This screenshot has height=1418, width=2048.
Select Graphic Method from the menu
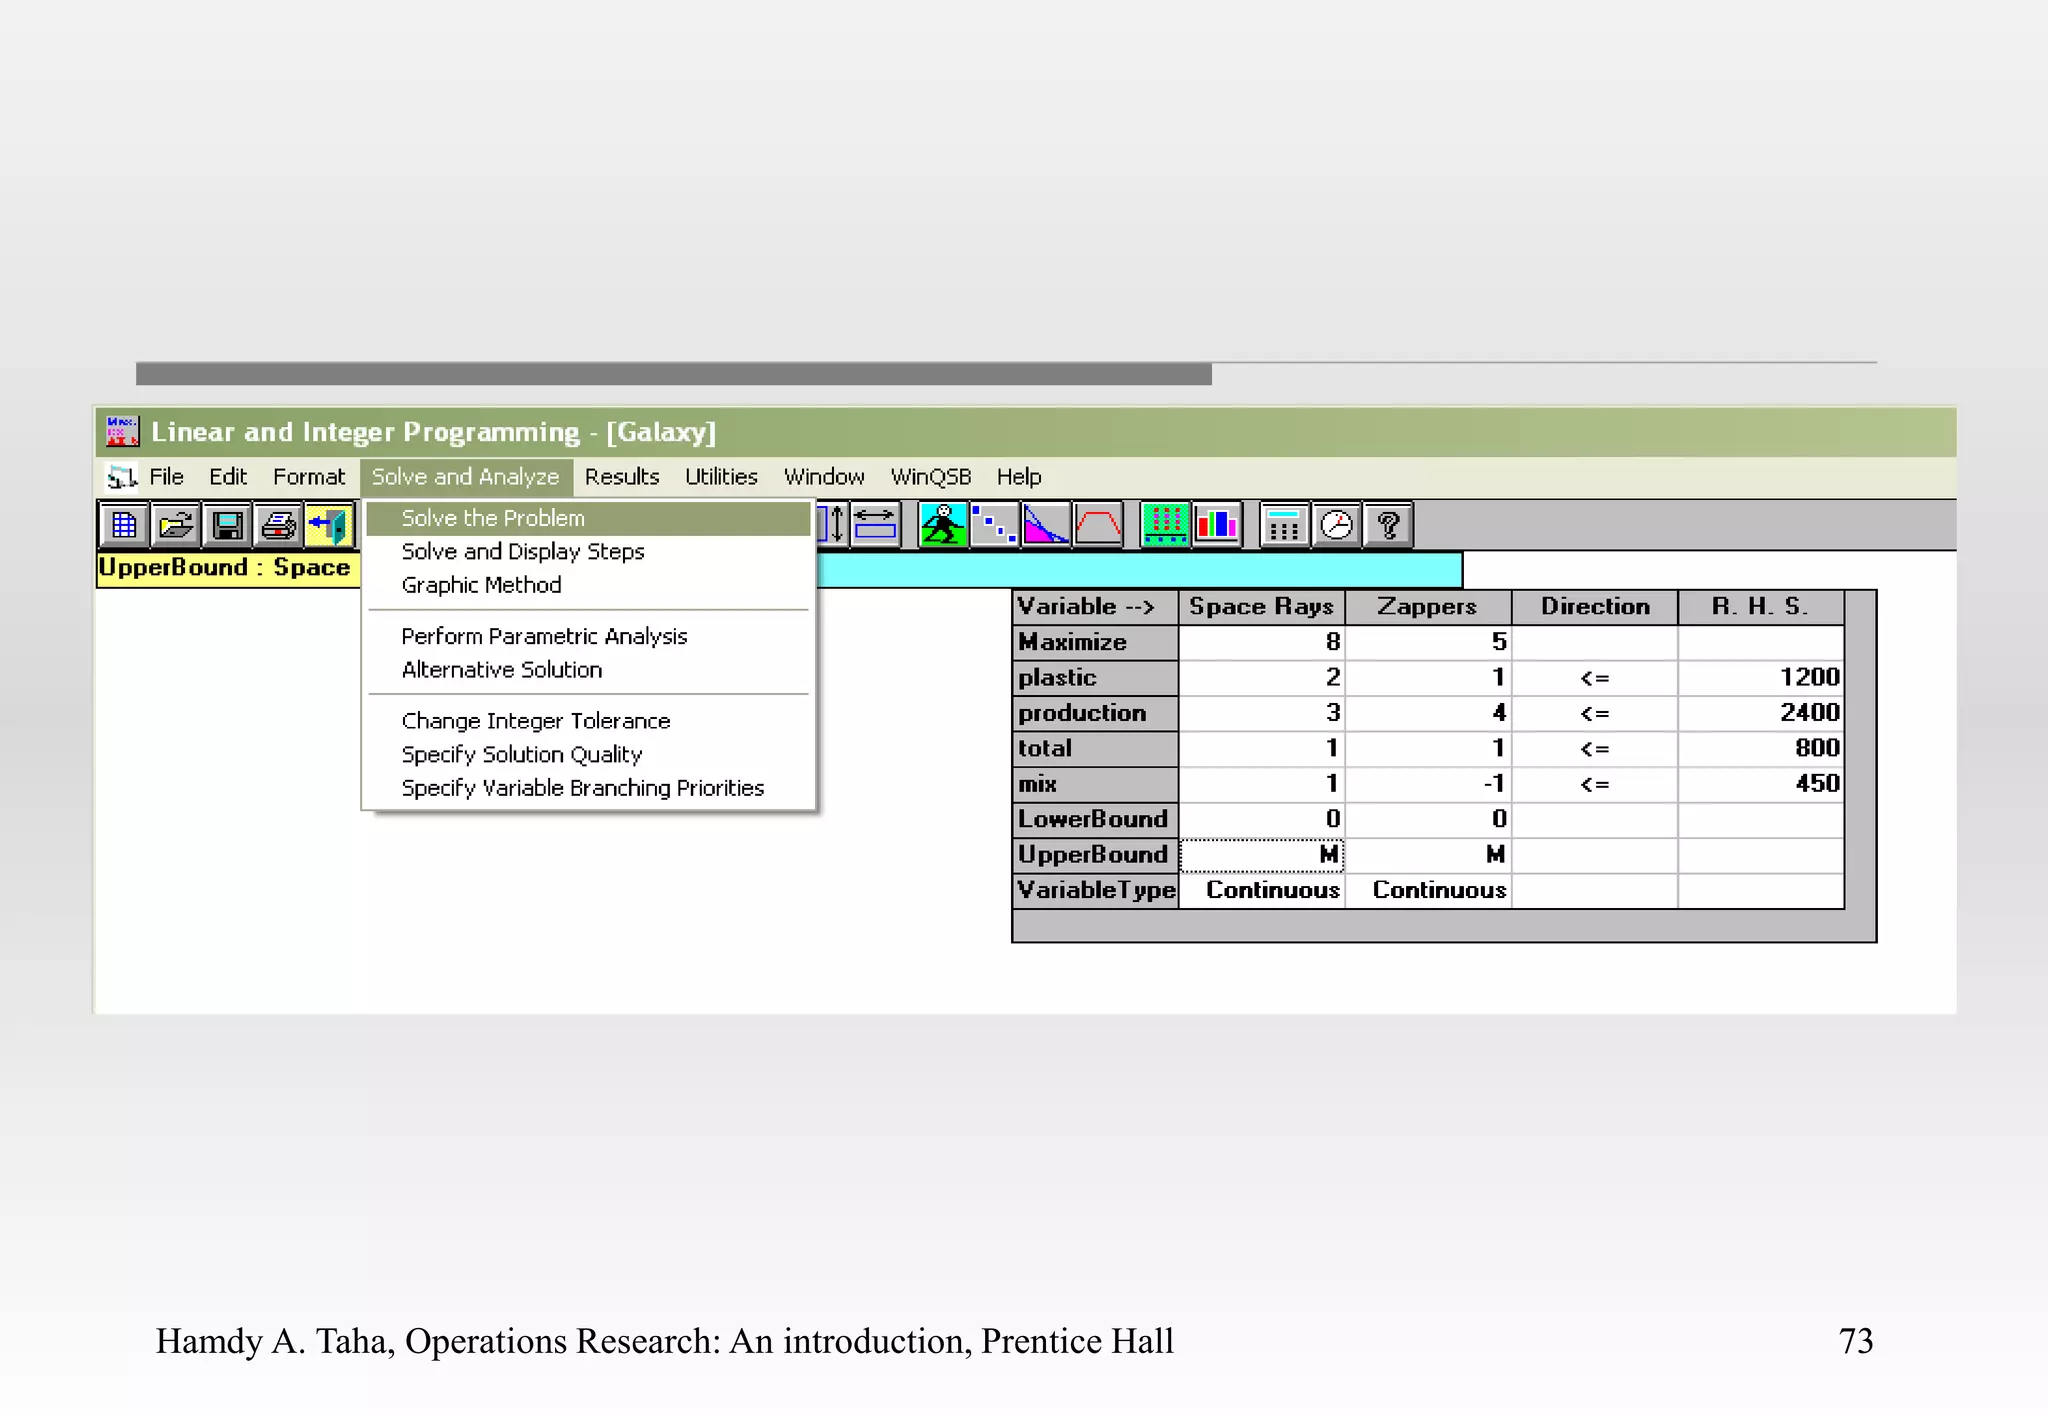click(481, 585)
